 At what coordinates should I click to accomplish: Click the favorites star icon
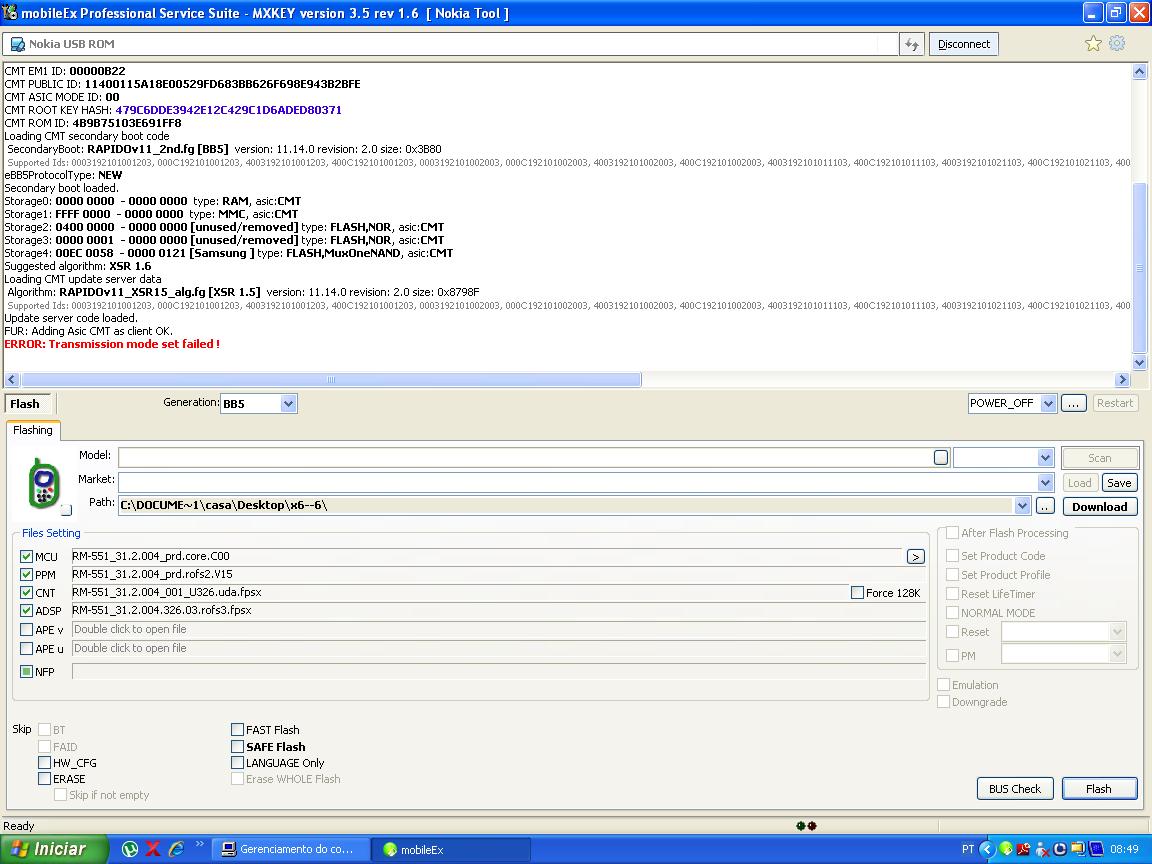point(1093,44)
